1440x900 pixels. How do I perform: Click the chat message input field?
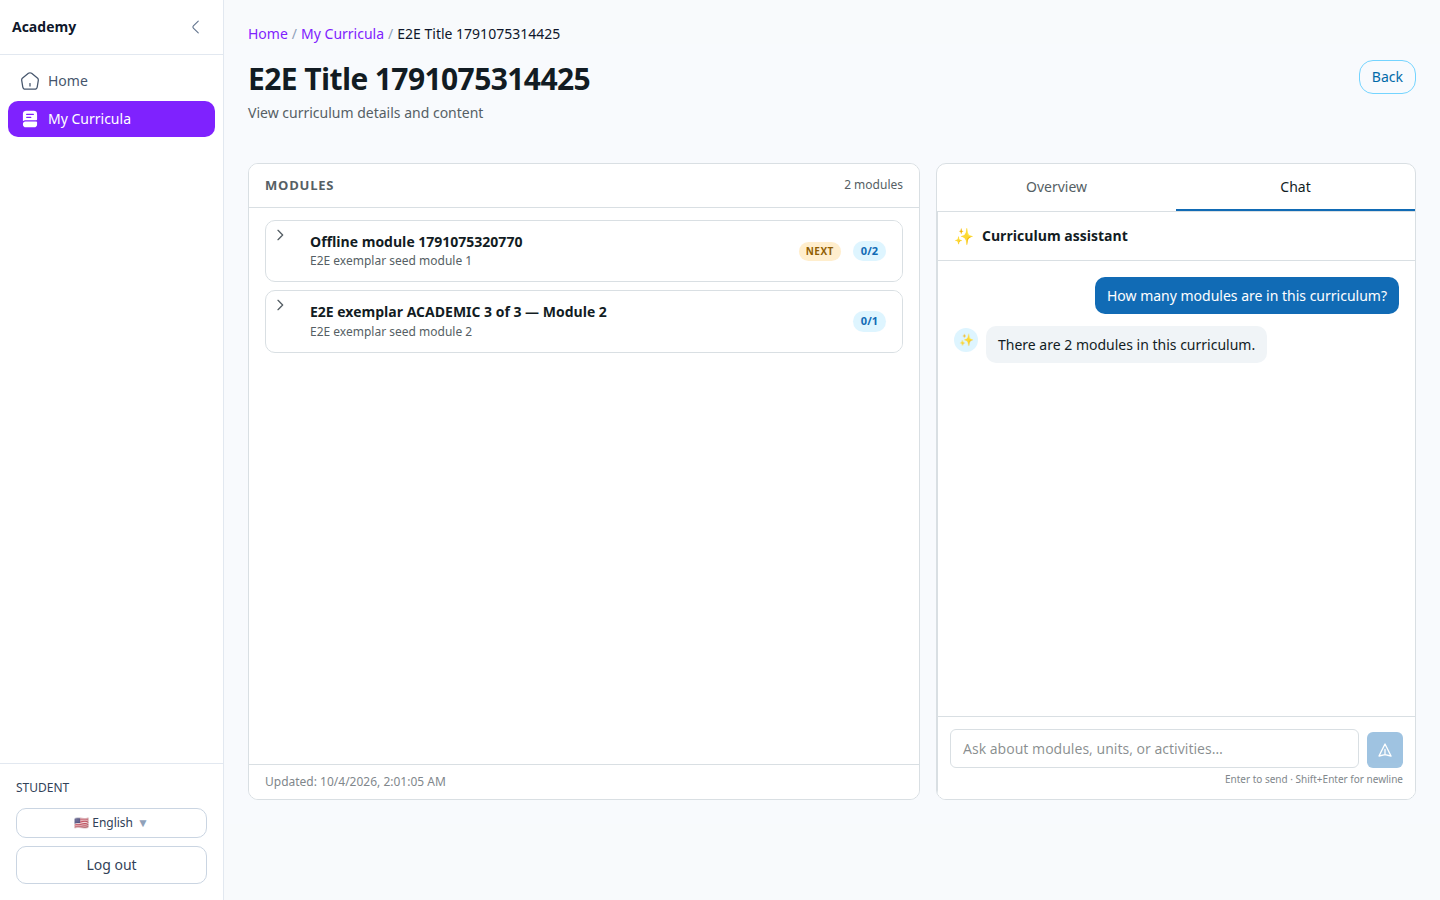pos(1154,749)
